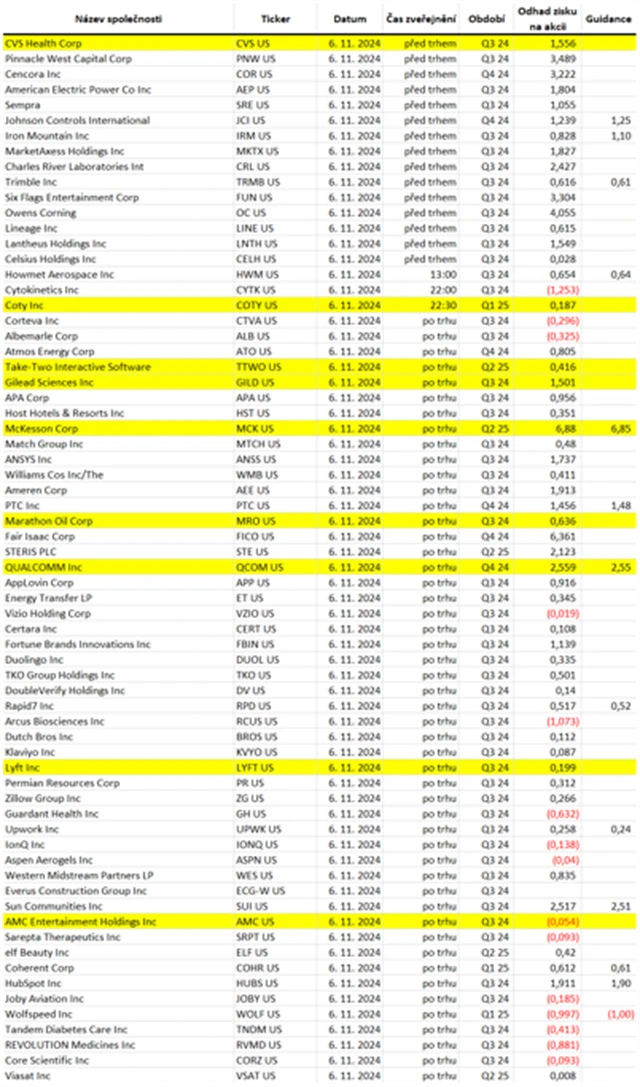
Task: Select the Datum column header
Action: pos(350,19)
